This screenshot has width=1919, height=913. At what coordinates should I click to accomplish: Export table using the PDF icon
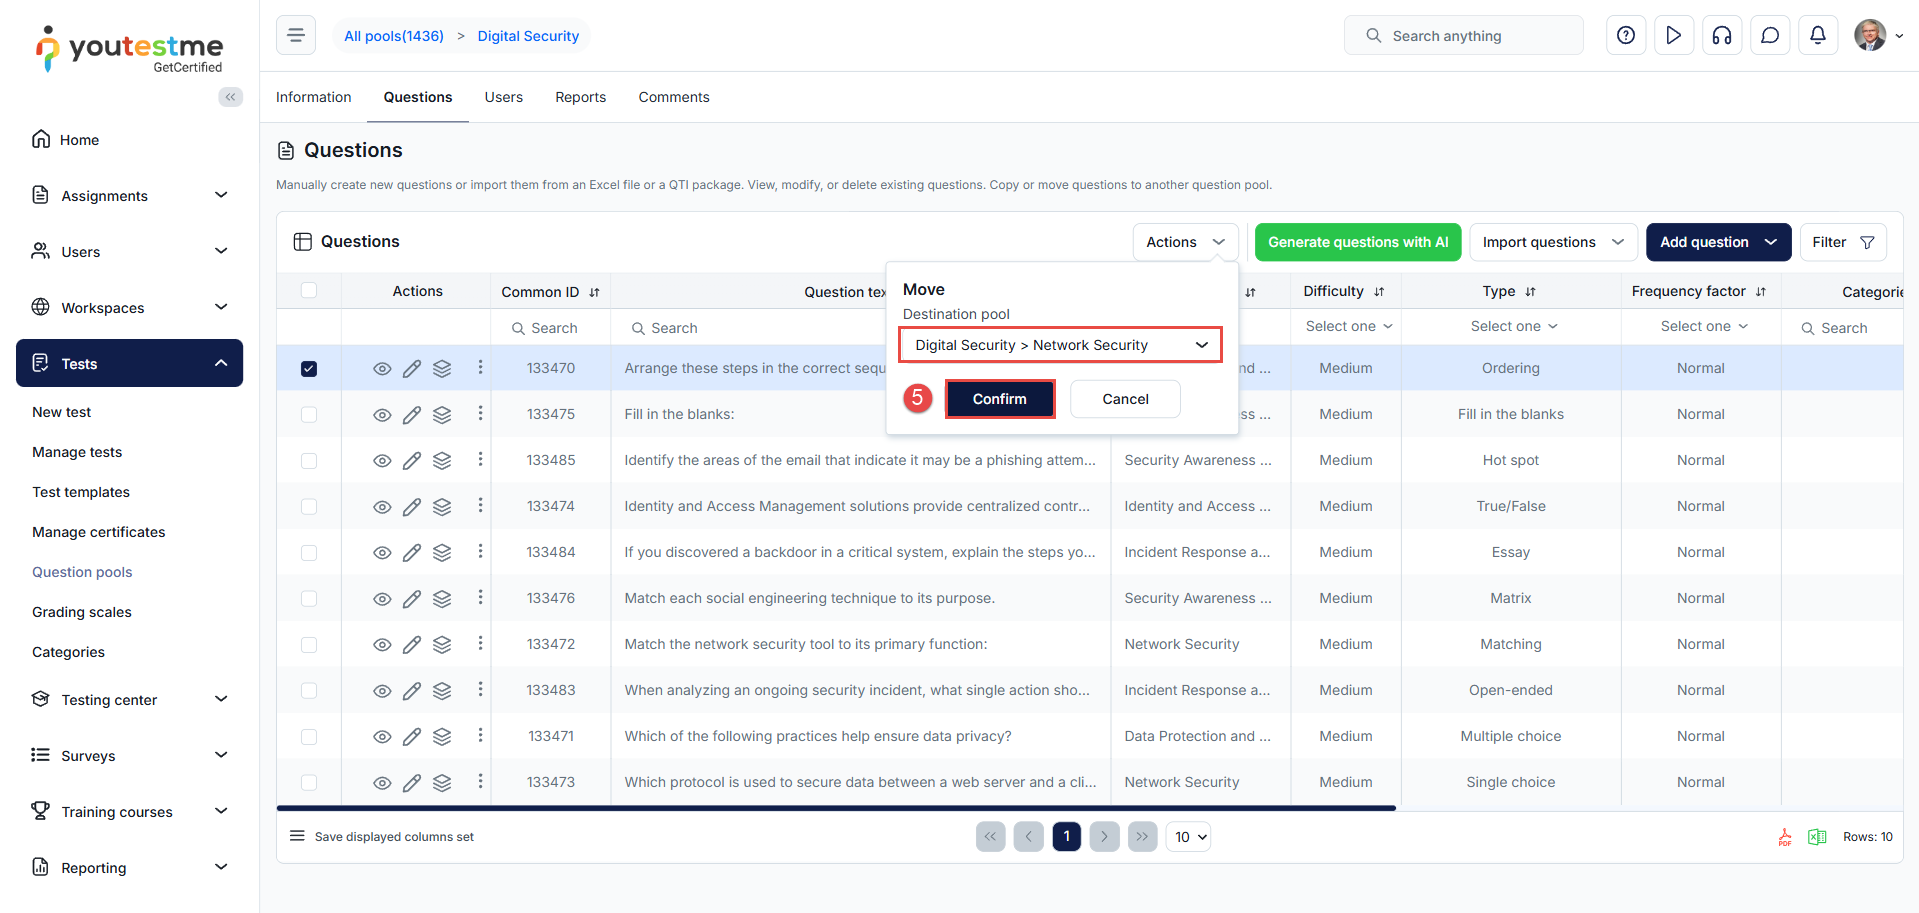(x=1785, y=837)
